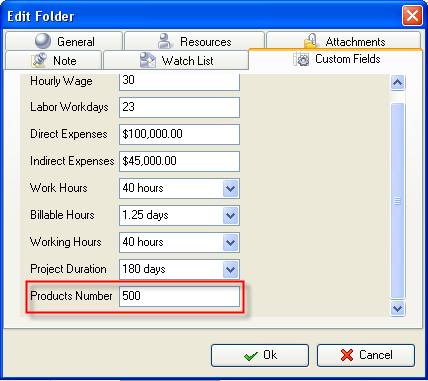Click the red X on Cancel
The width and height of the screenshot is (428, 381).
click(347, 355)
